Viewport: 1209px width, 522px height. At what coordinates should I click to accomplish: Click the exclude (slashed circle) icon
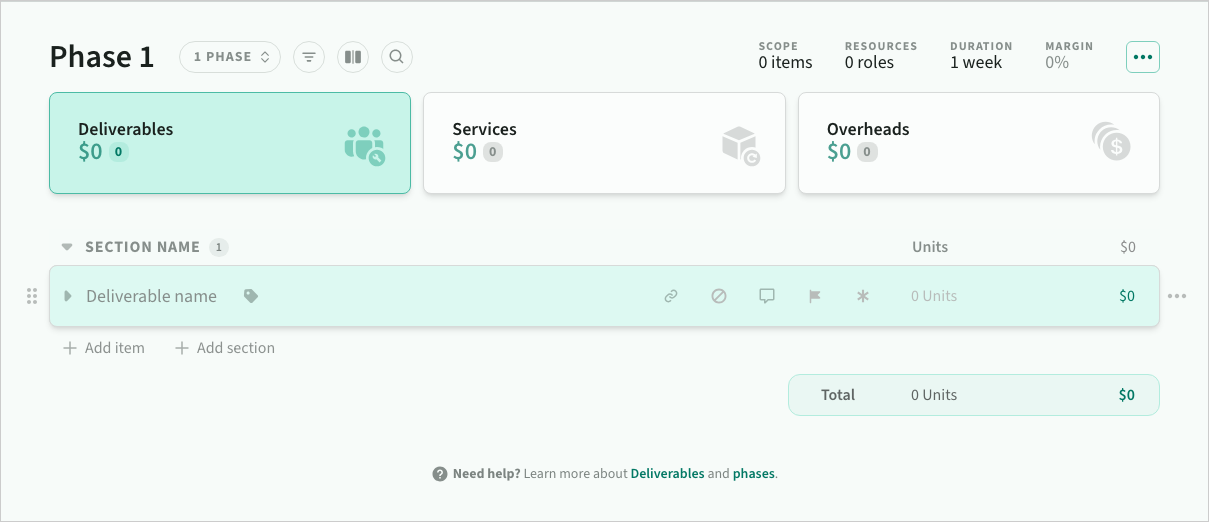click(x=719, y=296)
